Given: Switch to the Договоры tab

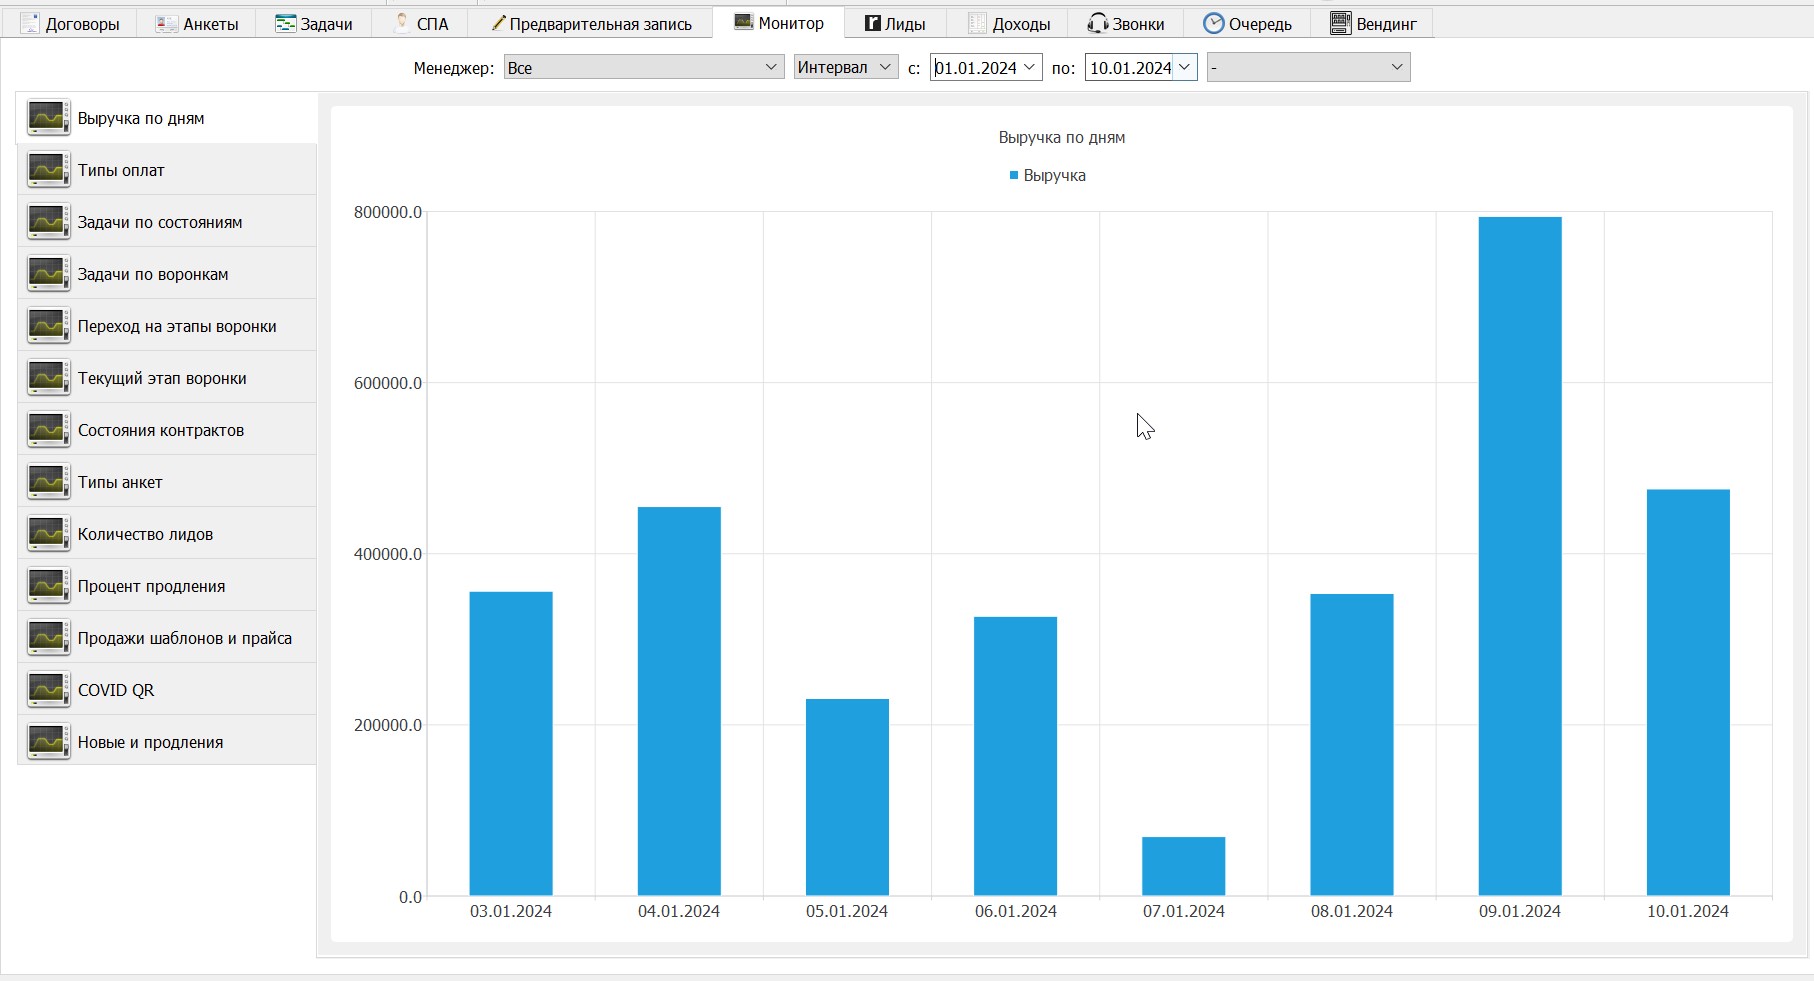Looking at the screenshot, I should [70, 24].
